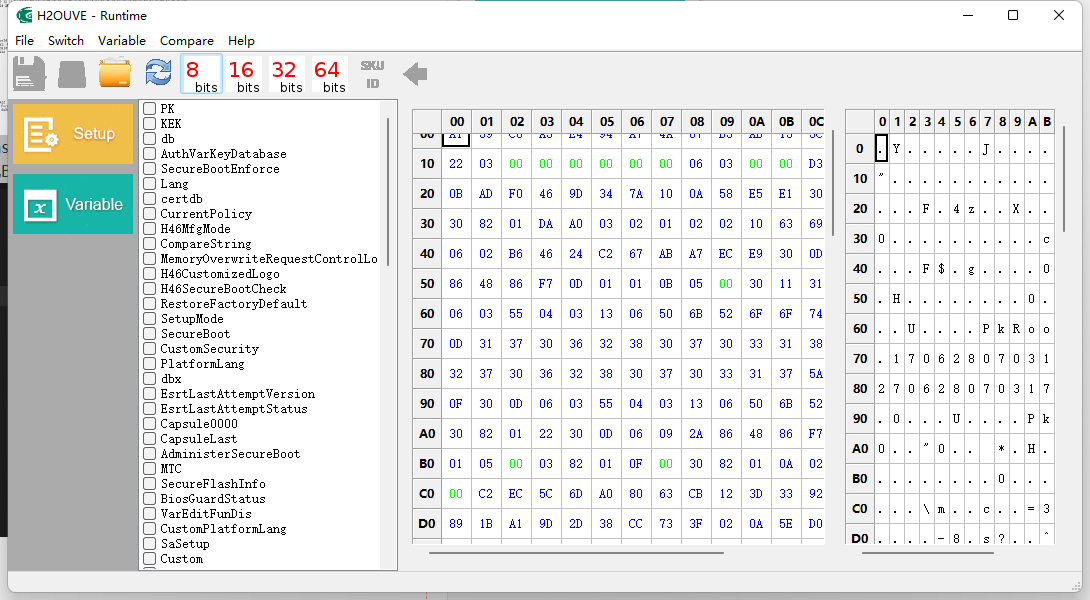Select ASCII character Y in row 0

897,149
